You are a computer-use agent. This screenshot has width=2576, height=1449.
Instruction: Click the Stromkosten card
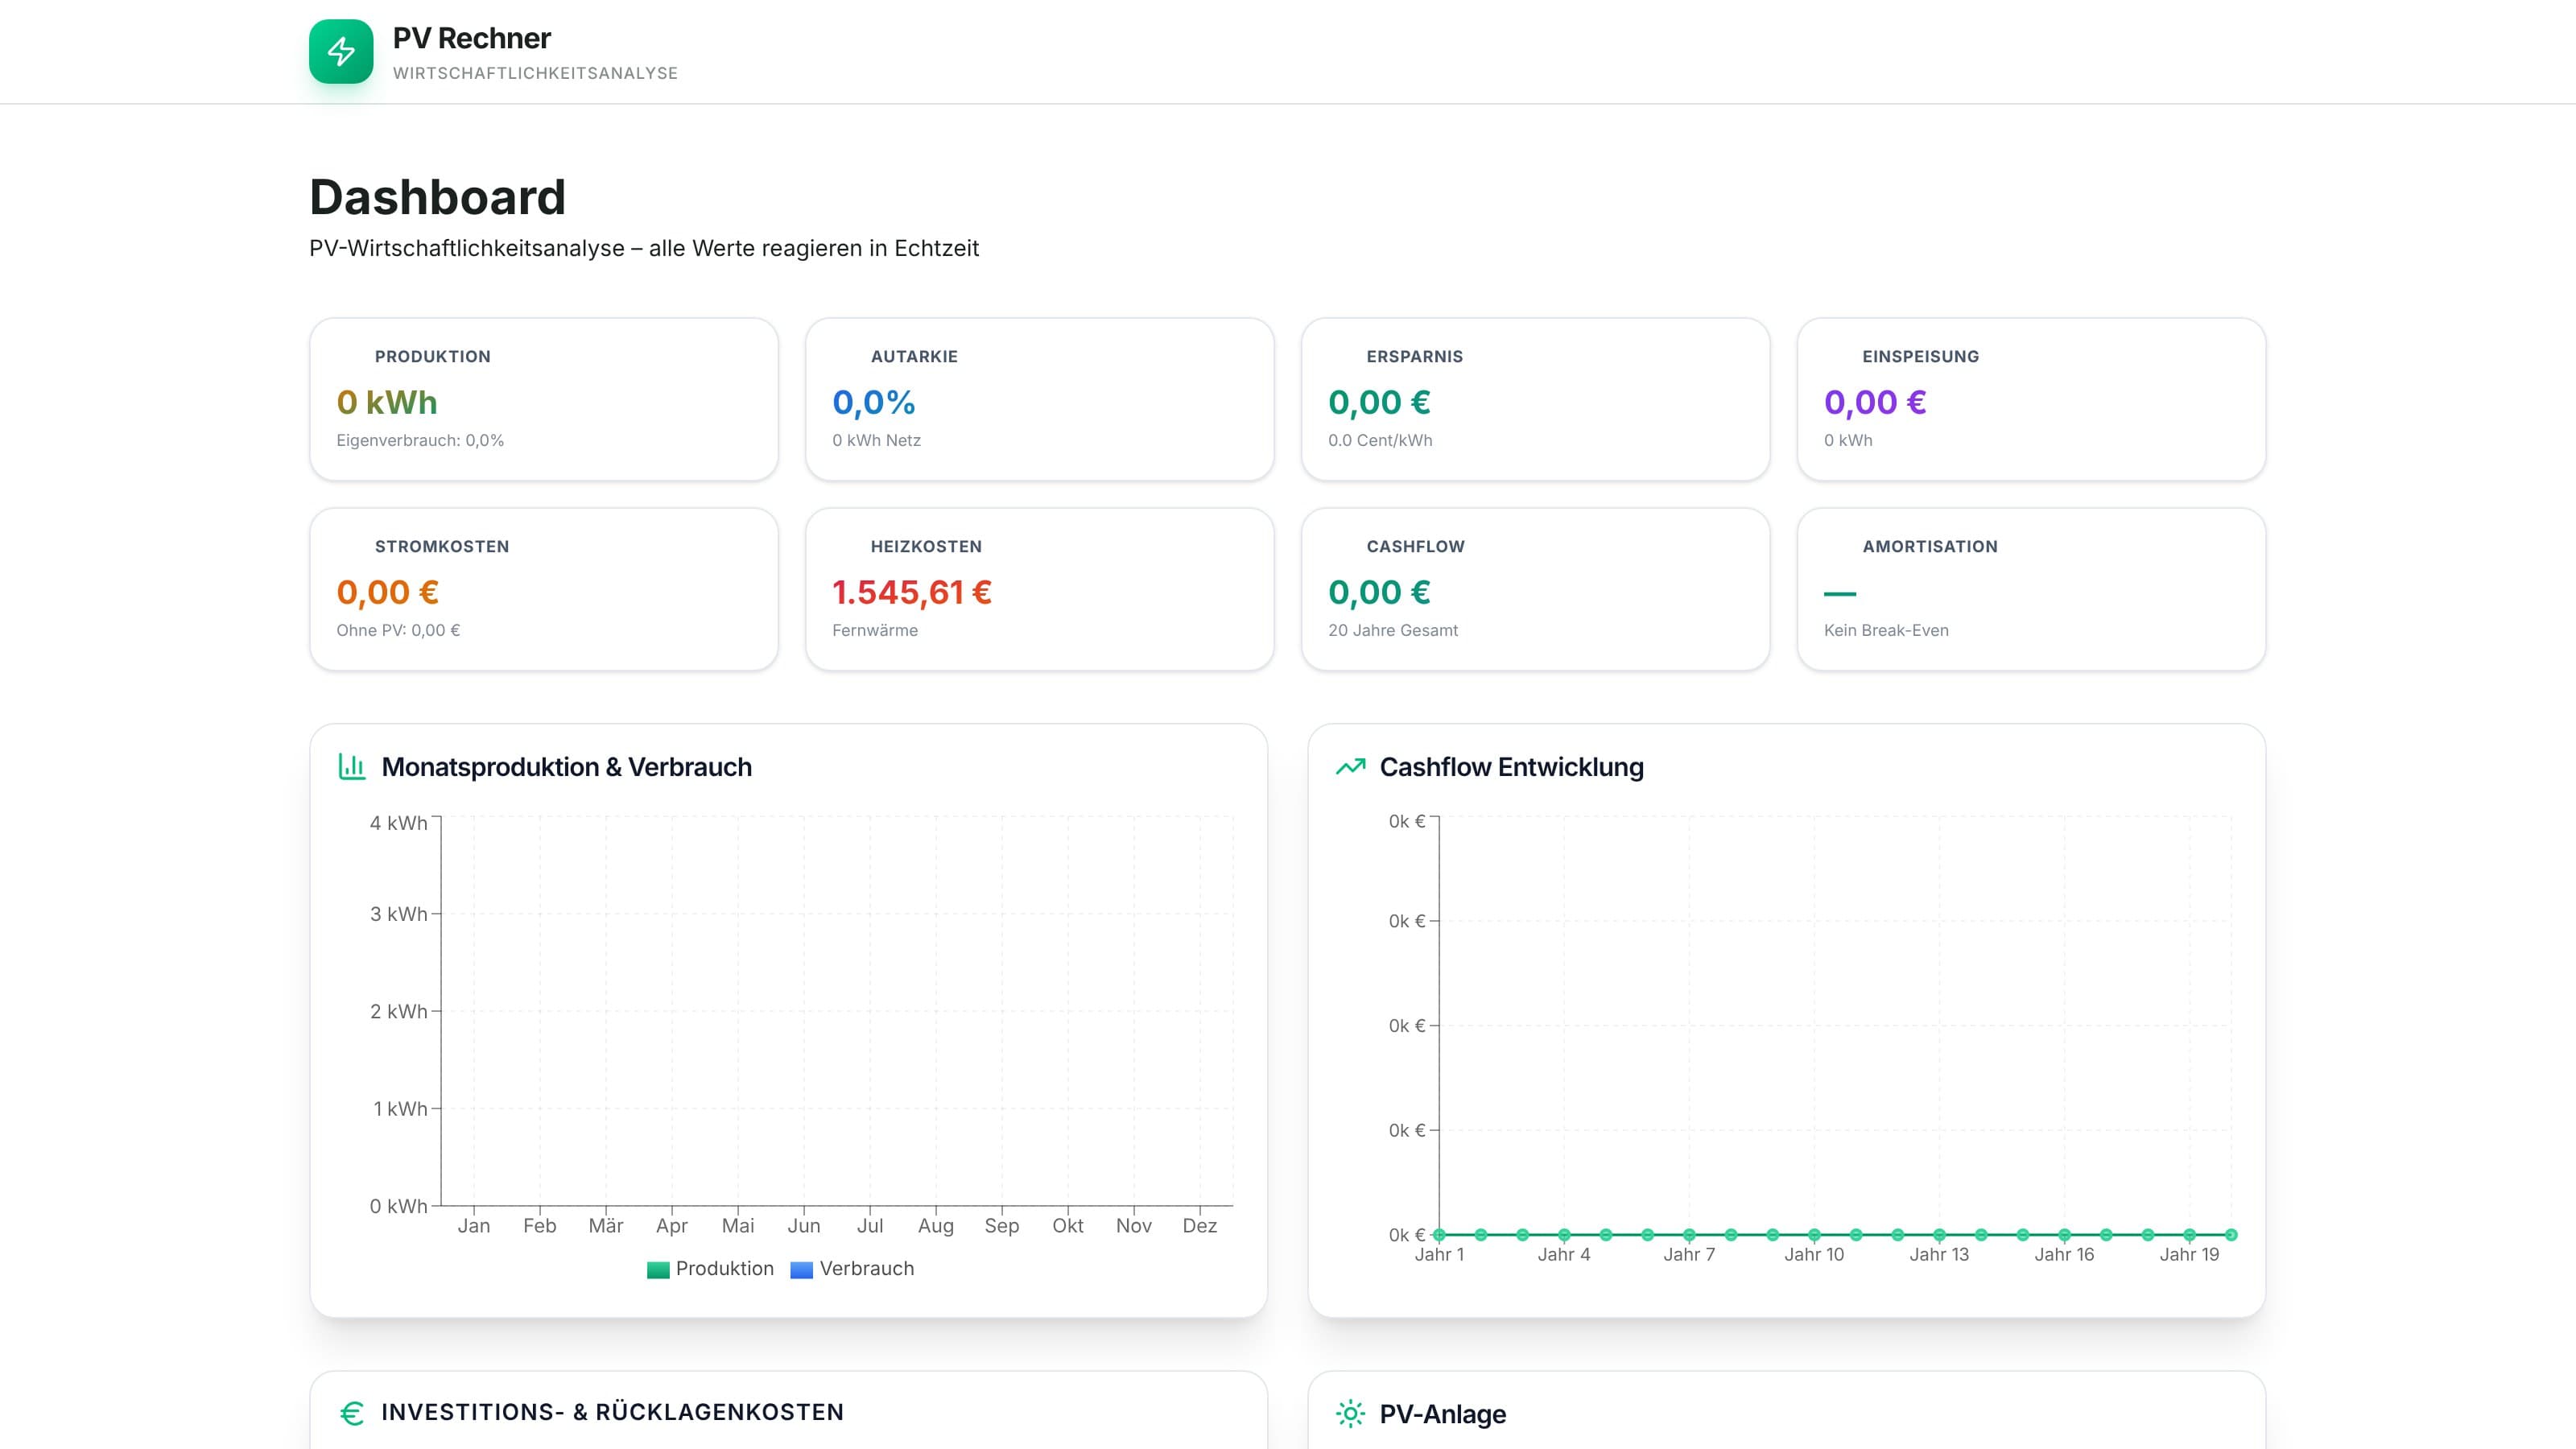(x=544, y=589)
